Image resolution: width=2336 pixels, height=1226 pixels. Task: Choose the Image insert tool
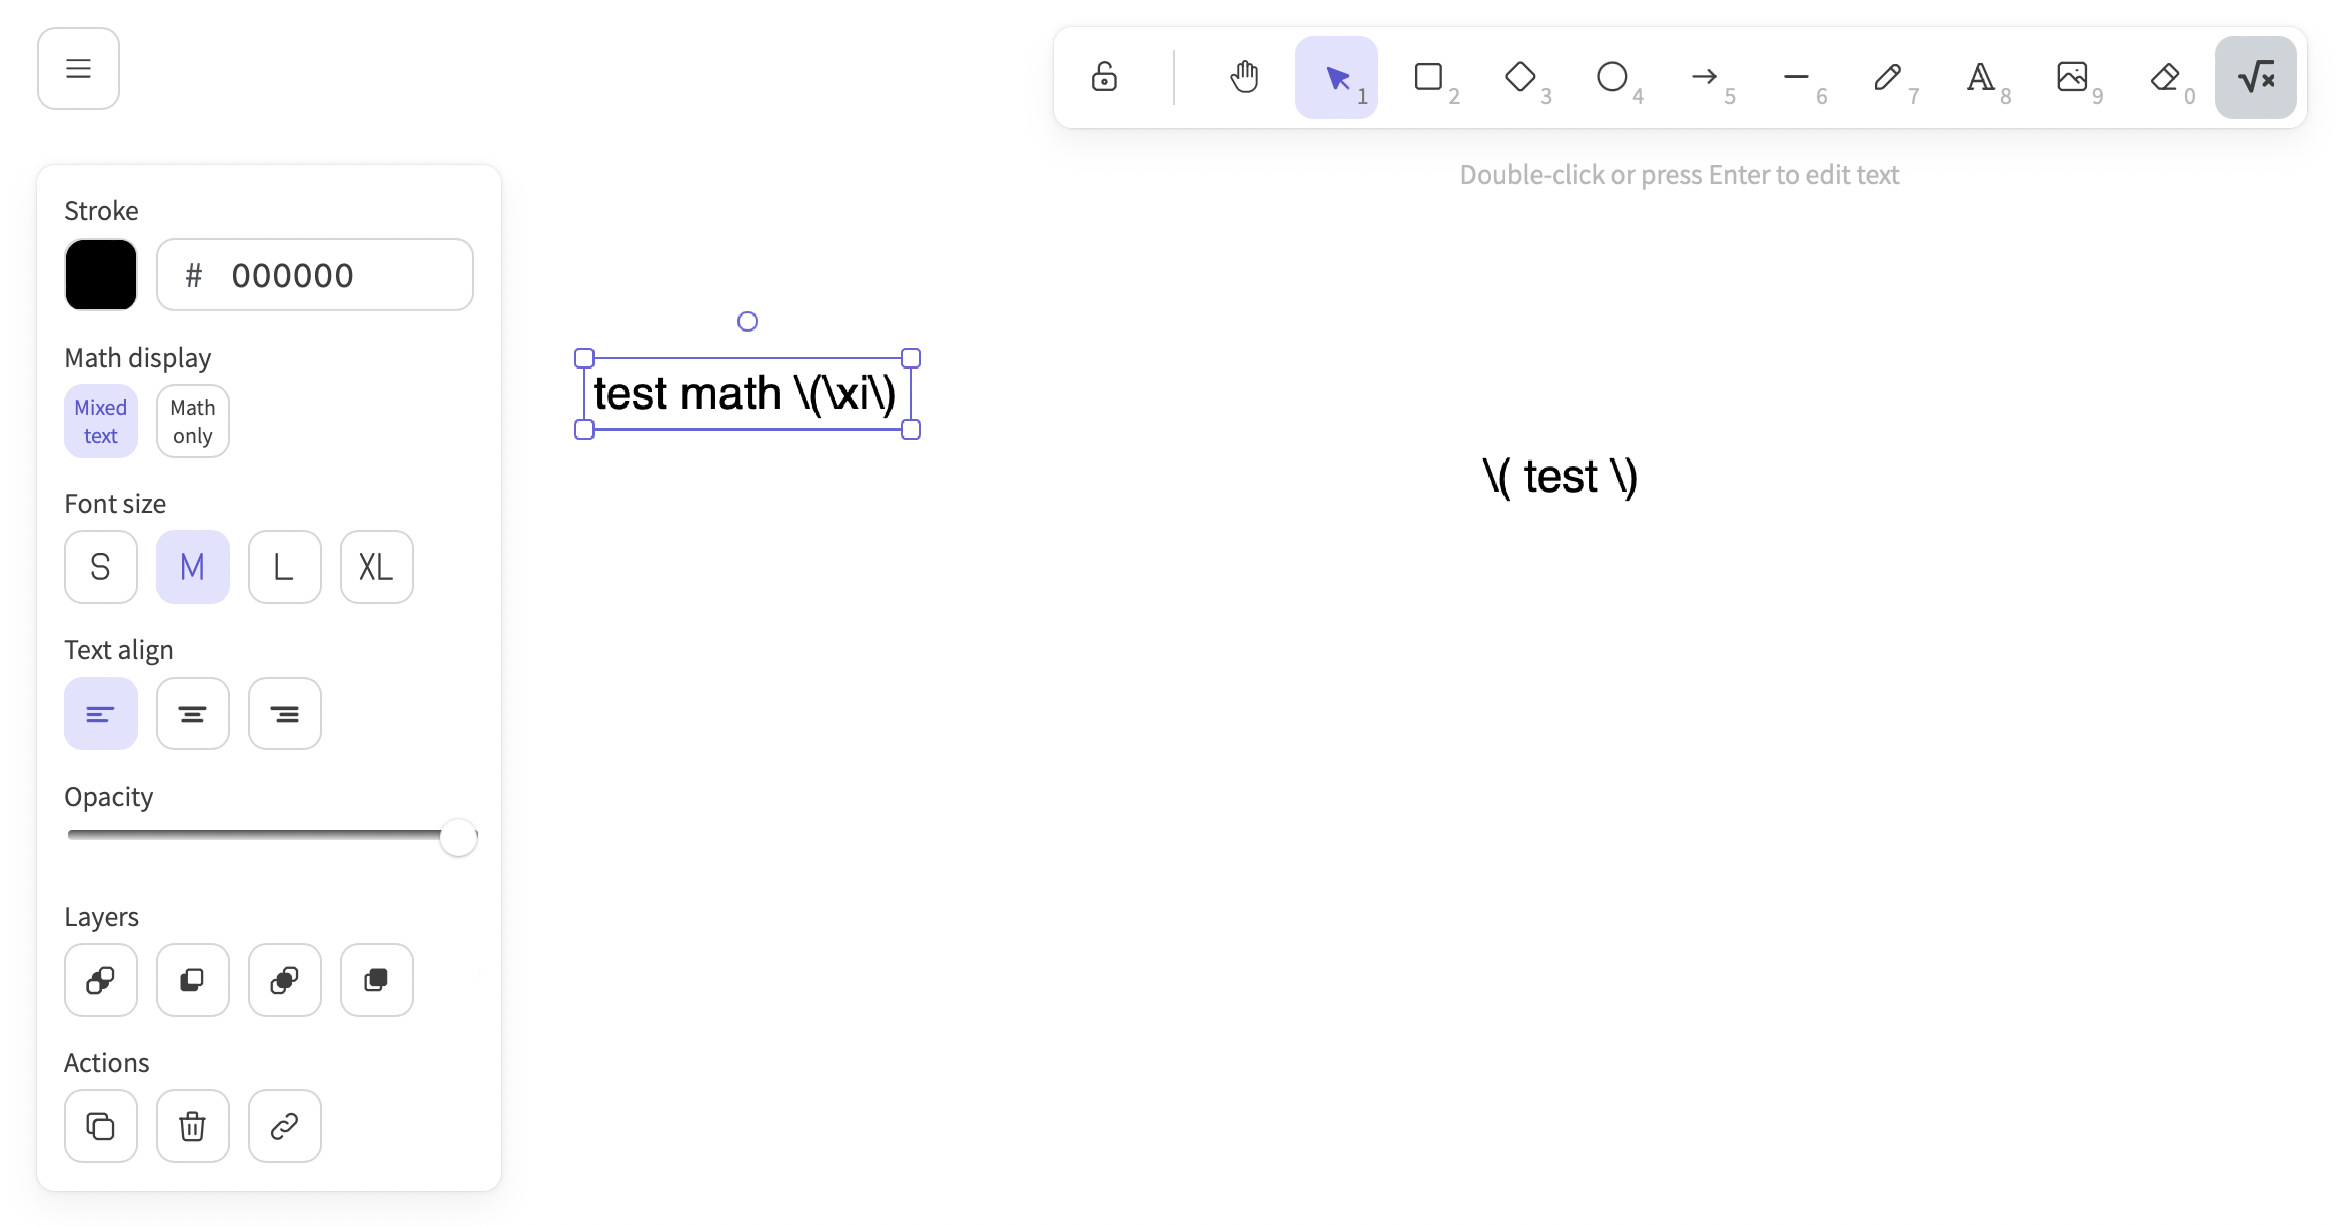[x=2072, y=77]
